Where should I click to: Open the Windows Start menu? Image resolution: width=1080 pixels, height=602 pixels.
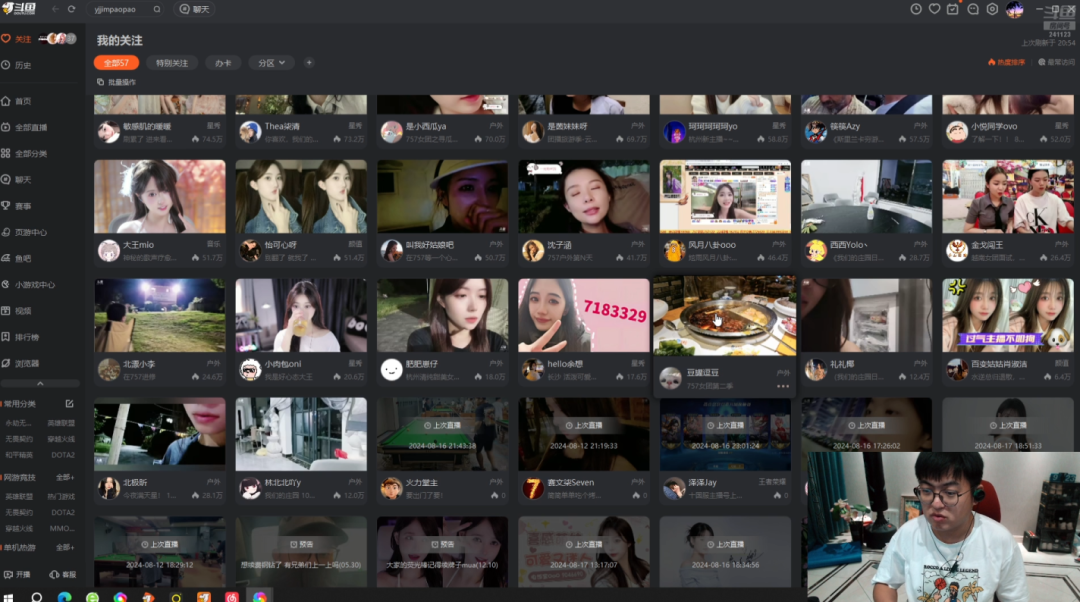pyautogui.click(x=8, y=597)
